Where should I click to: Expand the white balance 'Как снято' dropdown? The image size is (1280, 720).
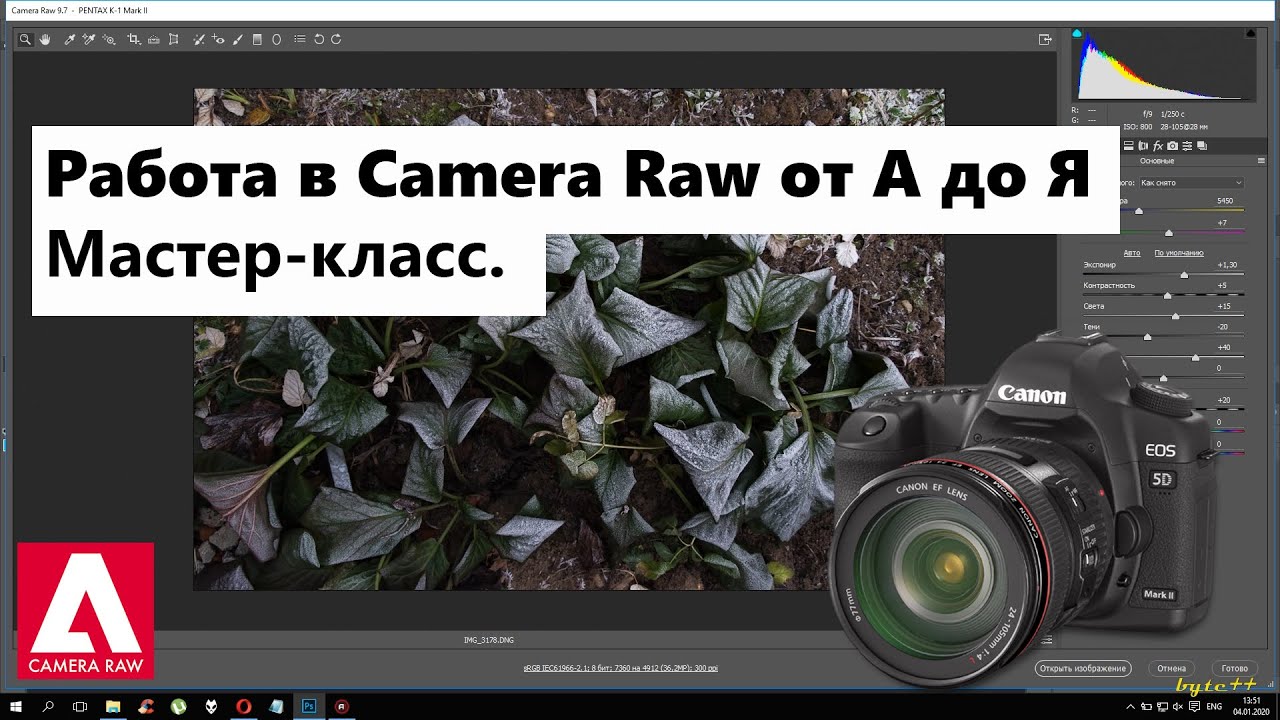[1192, 183]
